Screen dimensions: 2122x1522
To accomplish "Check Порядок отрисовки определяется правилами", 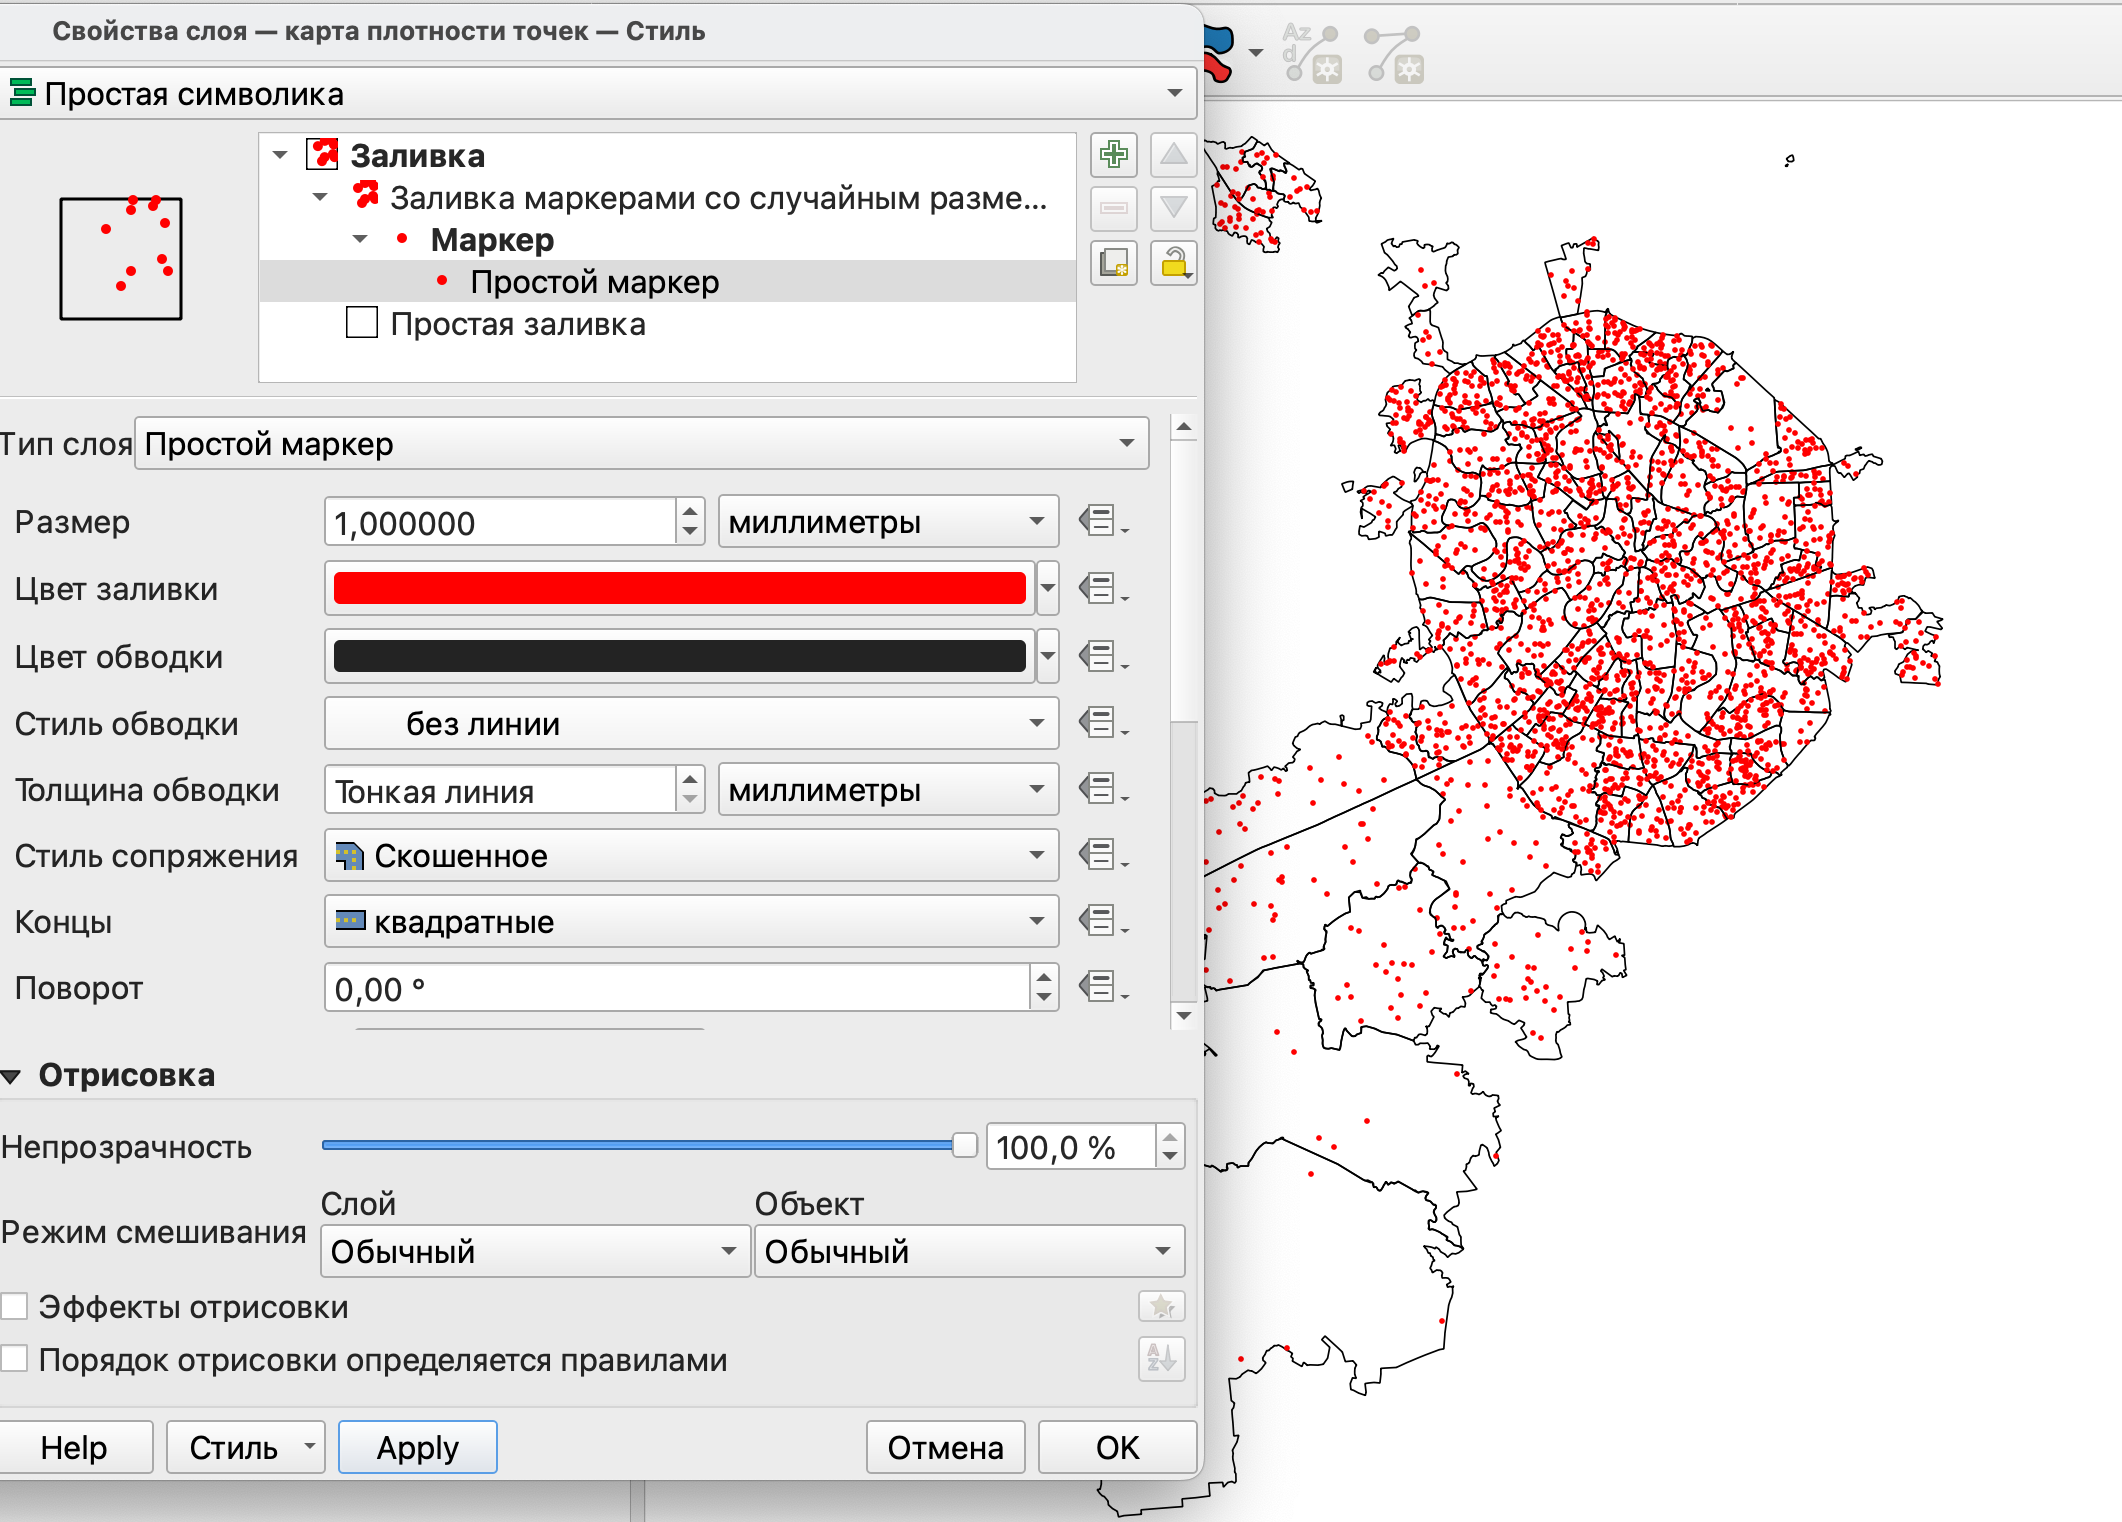I will (x=15, y=1359).
